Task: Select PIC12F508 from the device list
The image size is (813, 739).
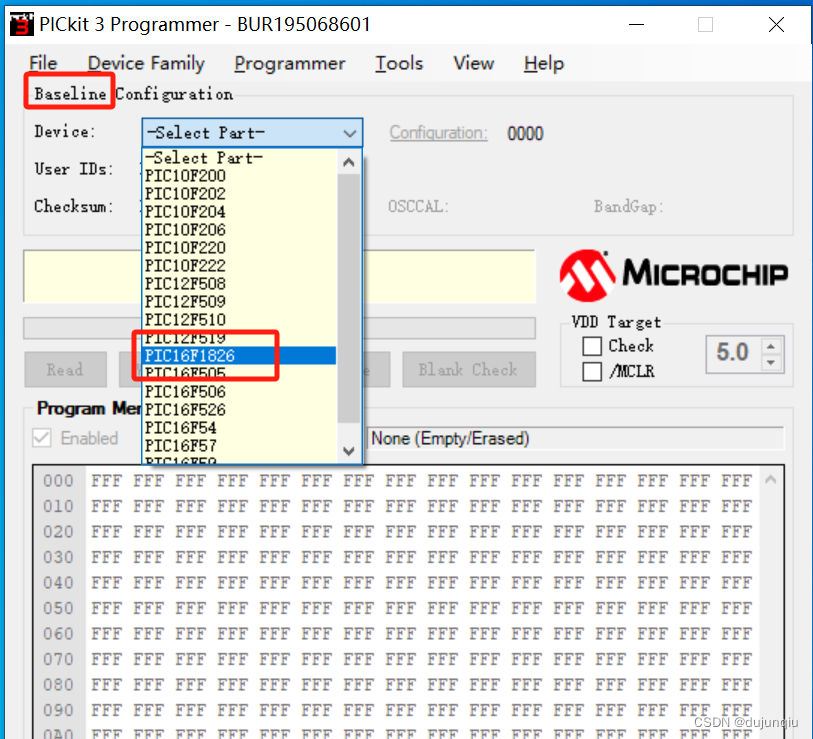Action: click(240, 284)
